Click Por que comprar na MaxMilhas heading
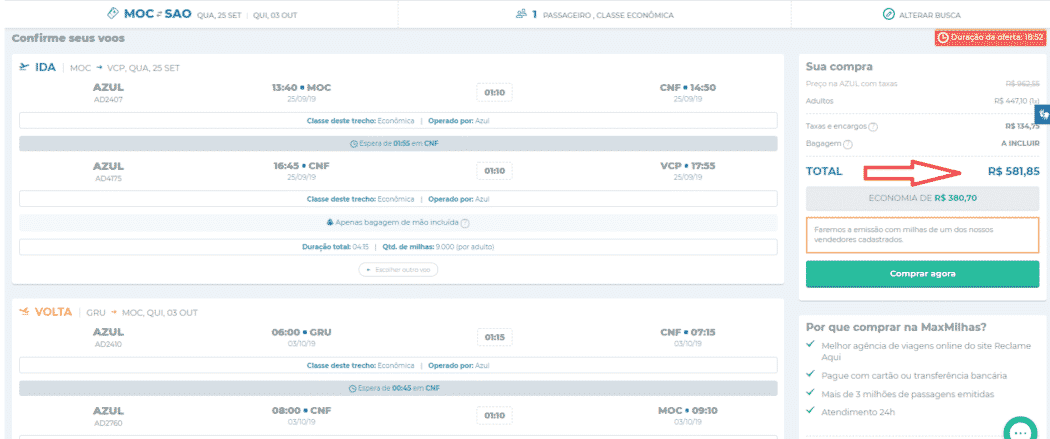The width and height of the screenshot is (1050, 439). coord(896,327)
